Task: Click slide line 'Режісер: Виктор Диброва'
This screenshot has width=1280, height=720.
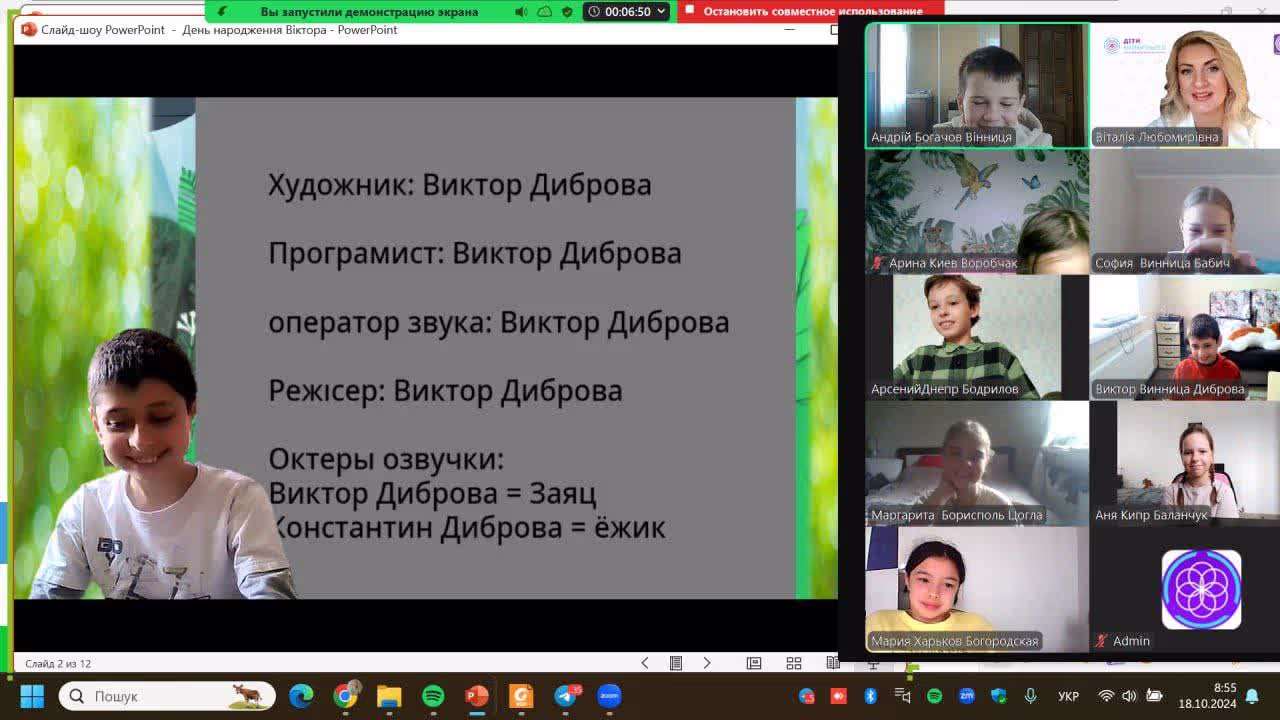Action: (445, 390)
